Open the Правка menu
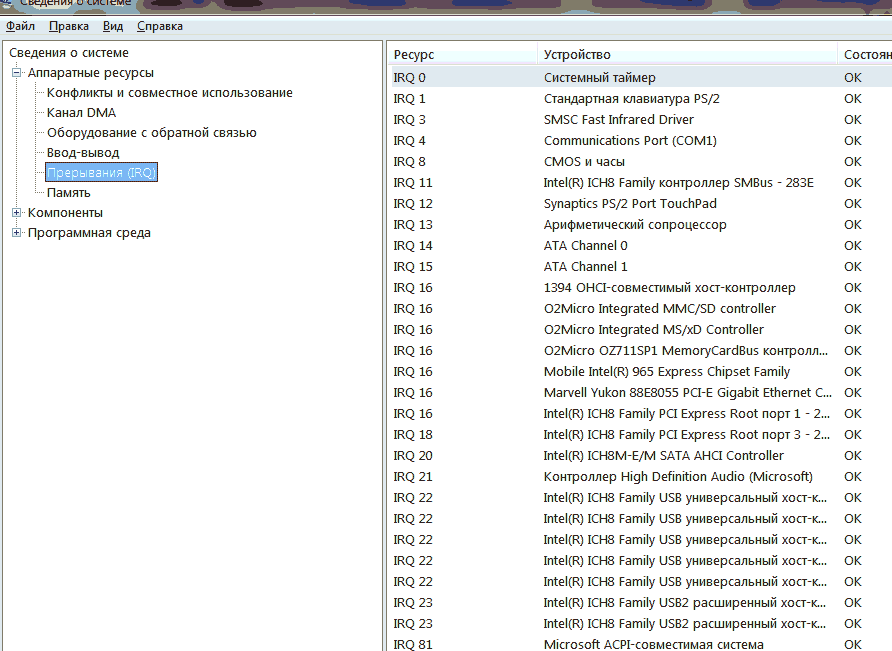The width and height of the screenshot is (892, 651). tap(68, 26)
